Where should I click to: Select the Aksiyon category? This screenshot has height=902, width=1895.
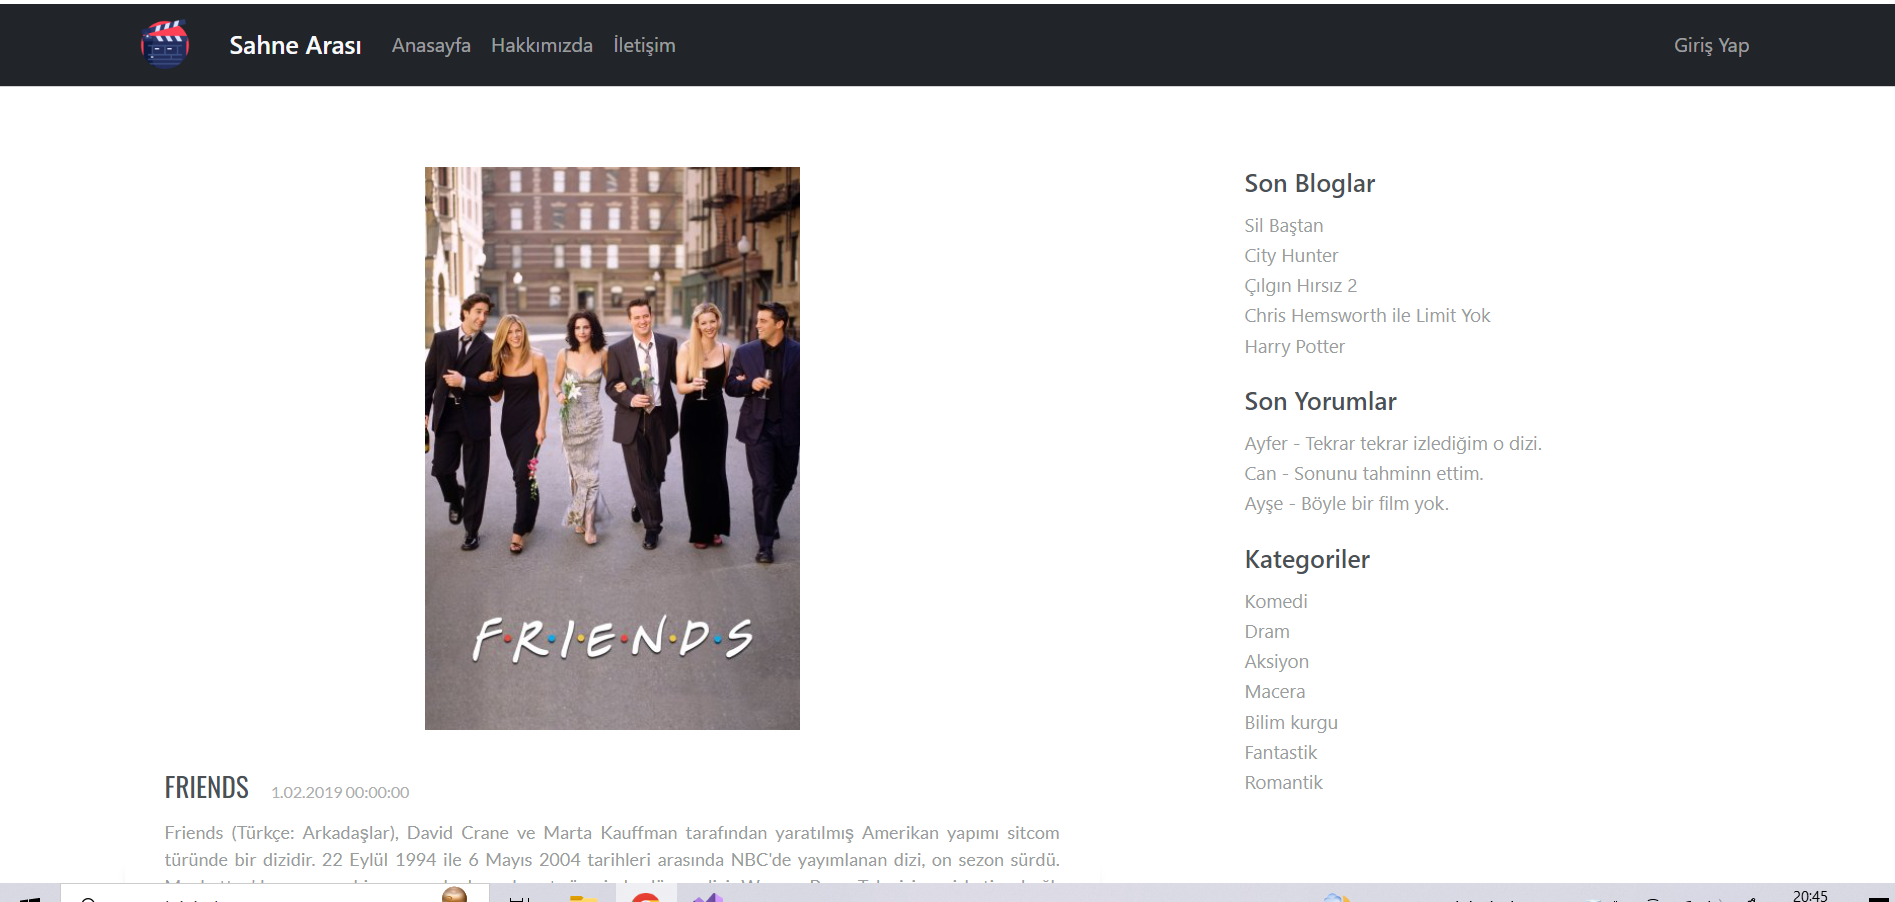point(1276,662)
